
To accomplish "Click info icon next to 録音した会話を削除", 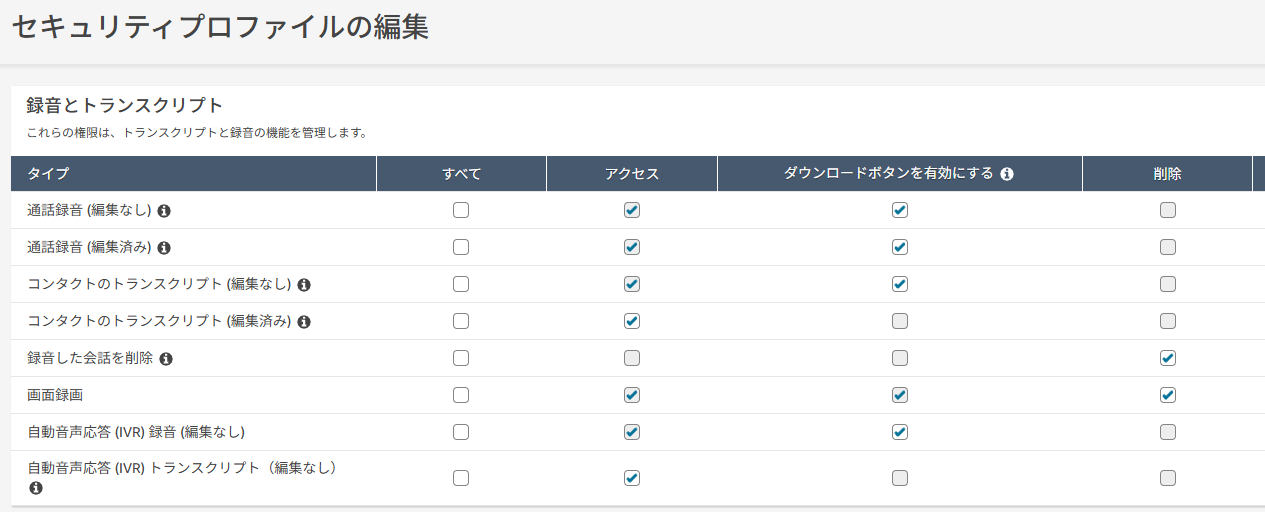I will [x=166, y=359].
